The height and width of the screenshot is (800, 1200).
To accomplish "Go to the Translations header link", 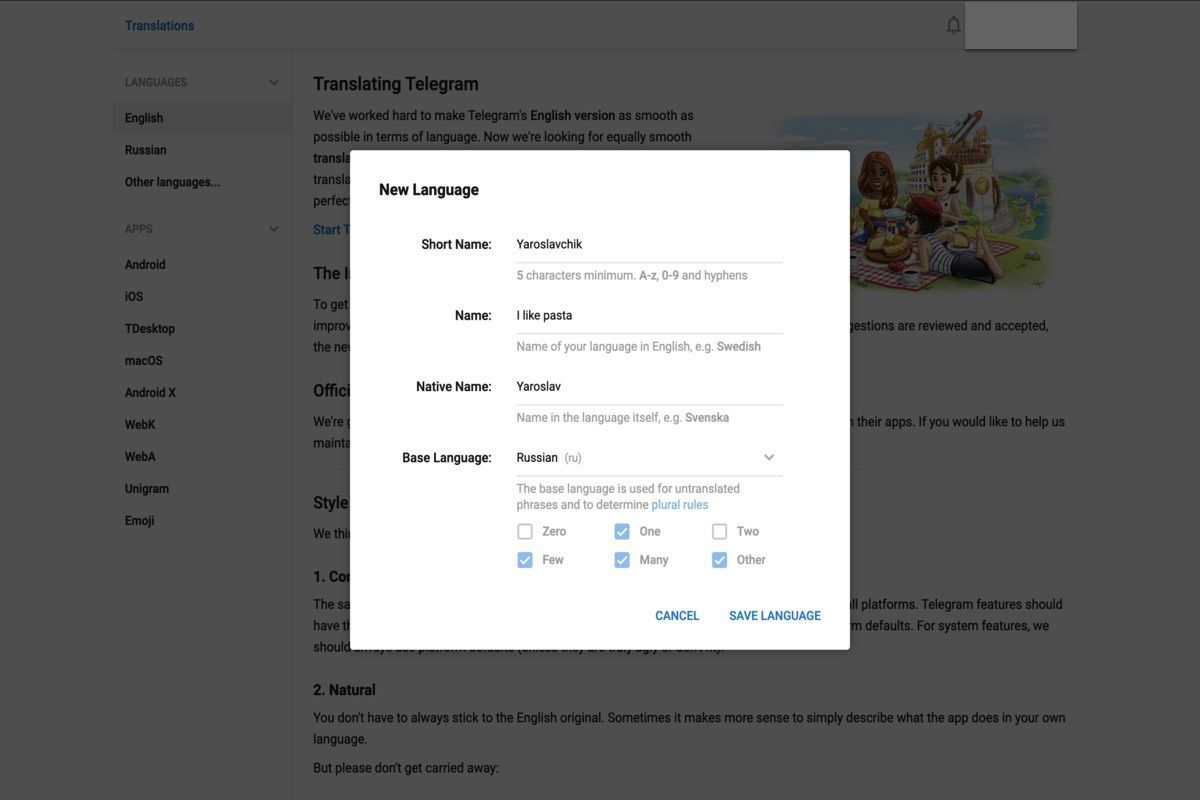I will 159,26.
